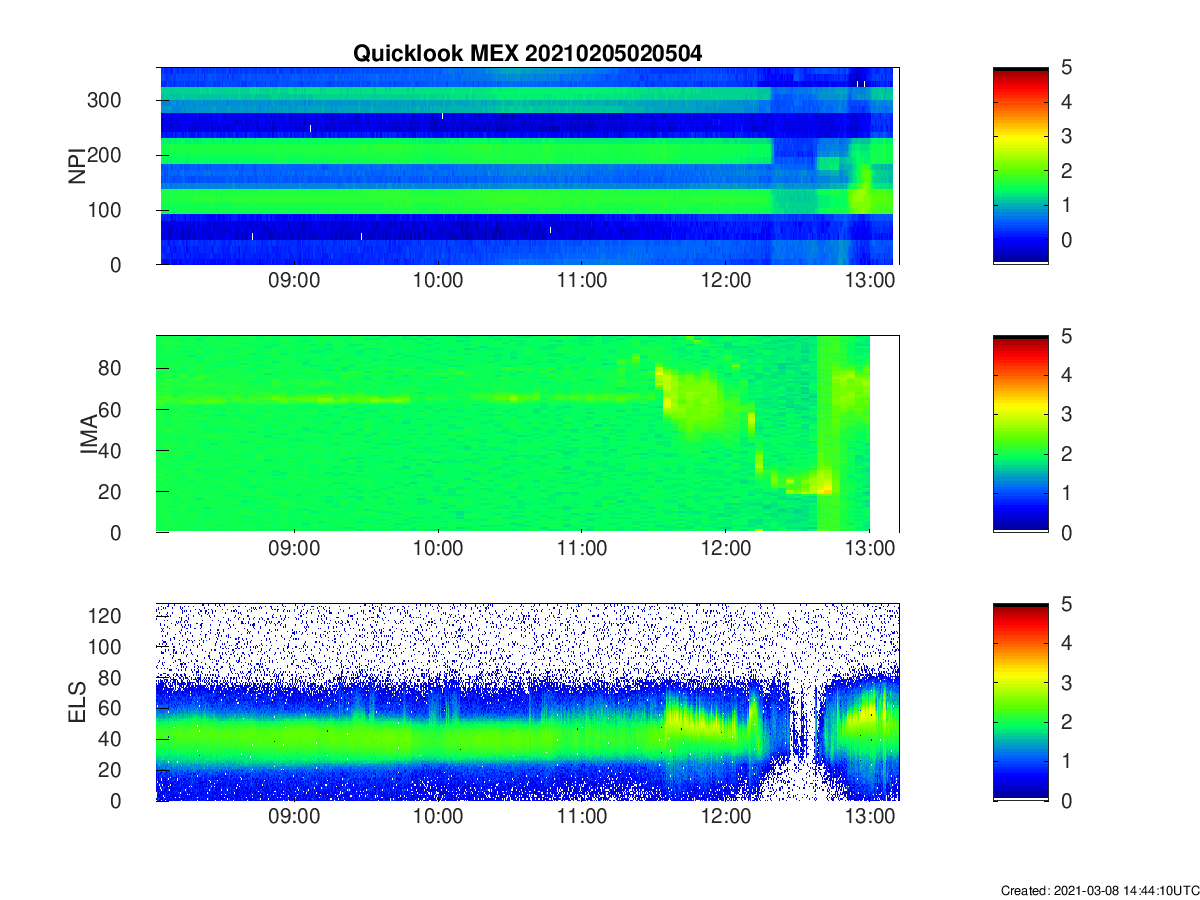1200x900 pixels.
Task: Click the 5 label on ELS colorbar
Action: (x=1066, y=604)
